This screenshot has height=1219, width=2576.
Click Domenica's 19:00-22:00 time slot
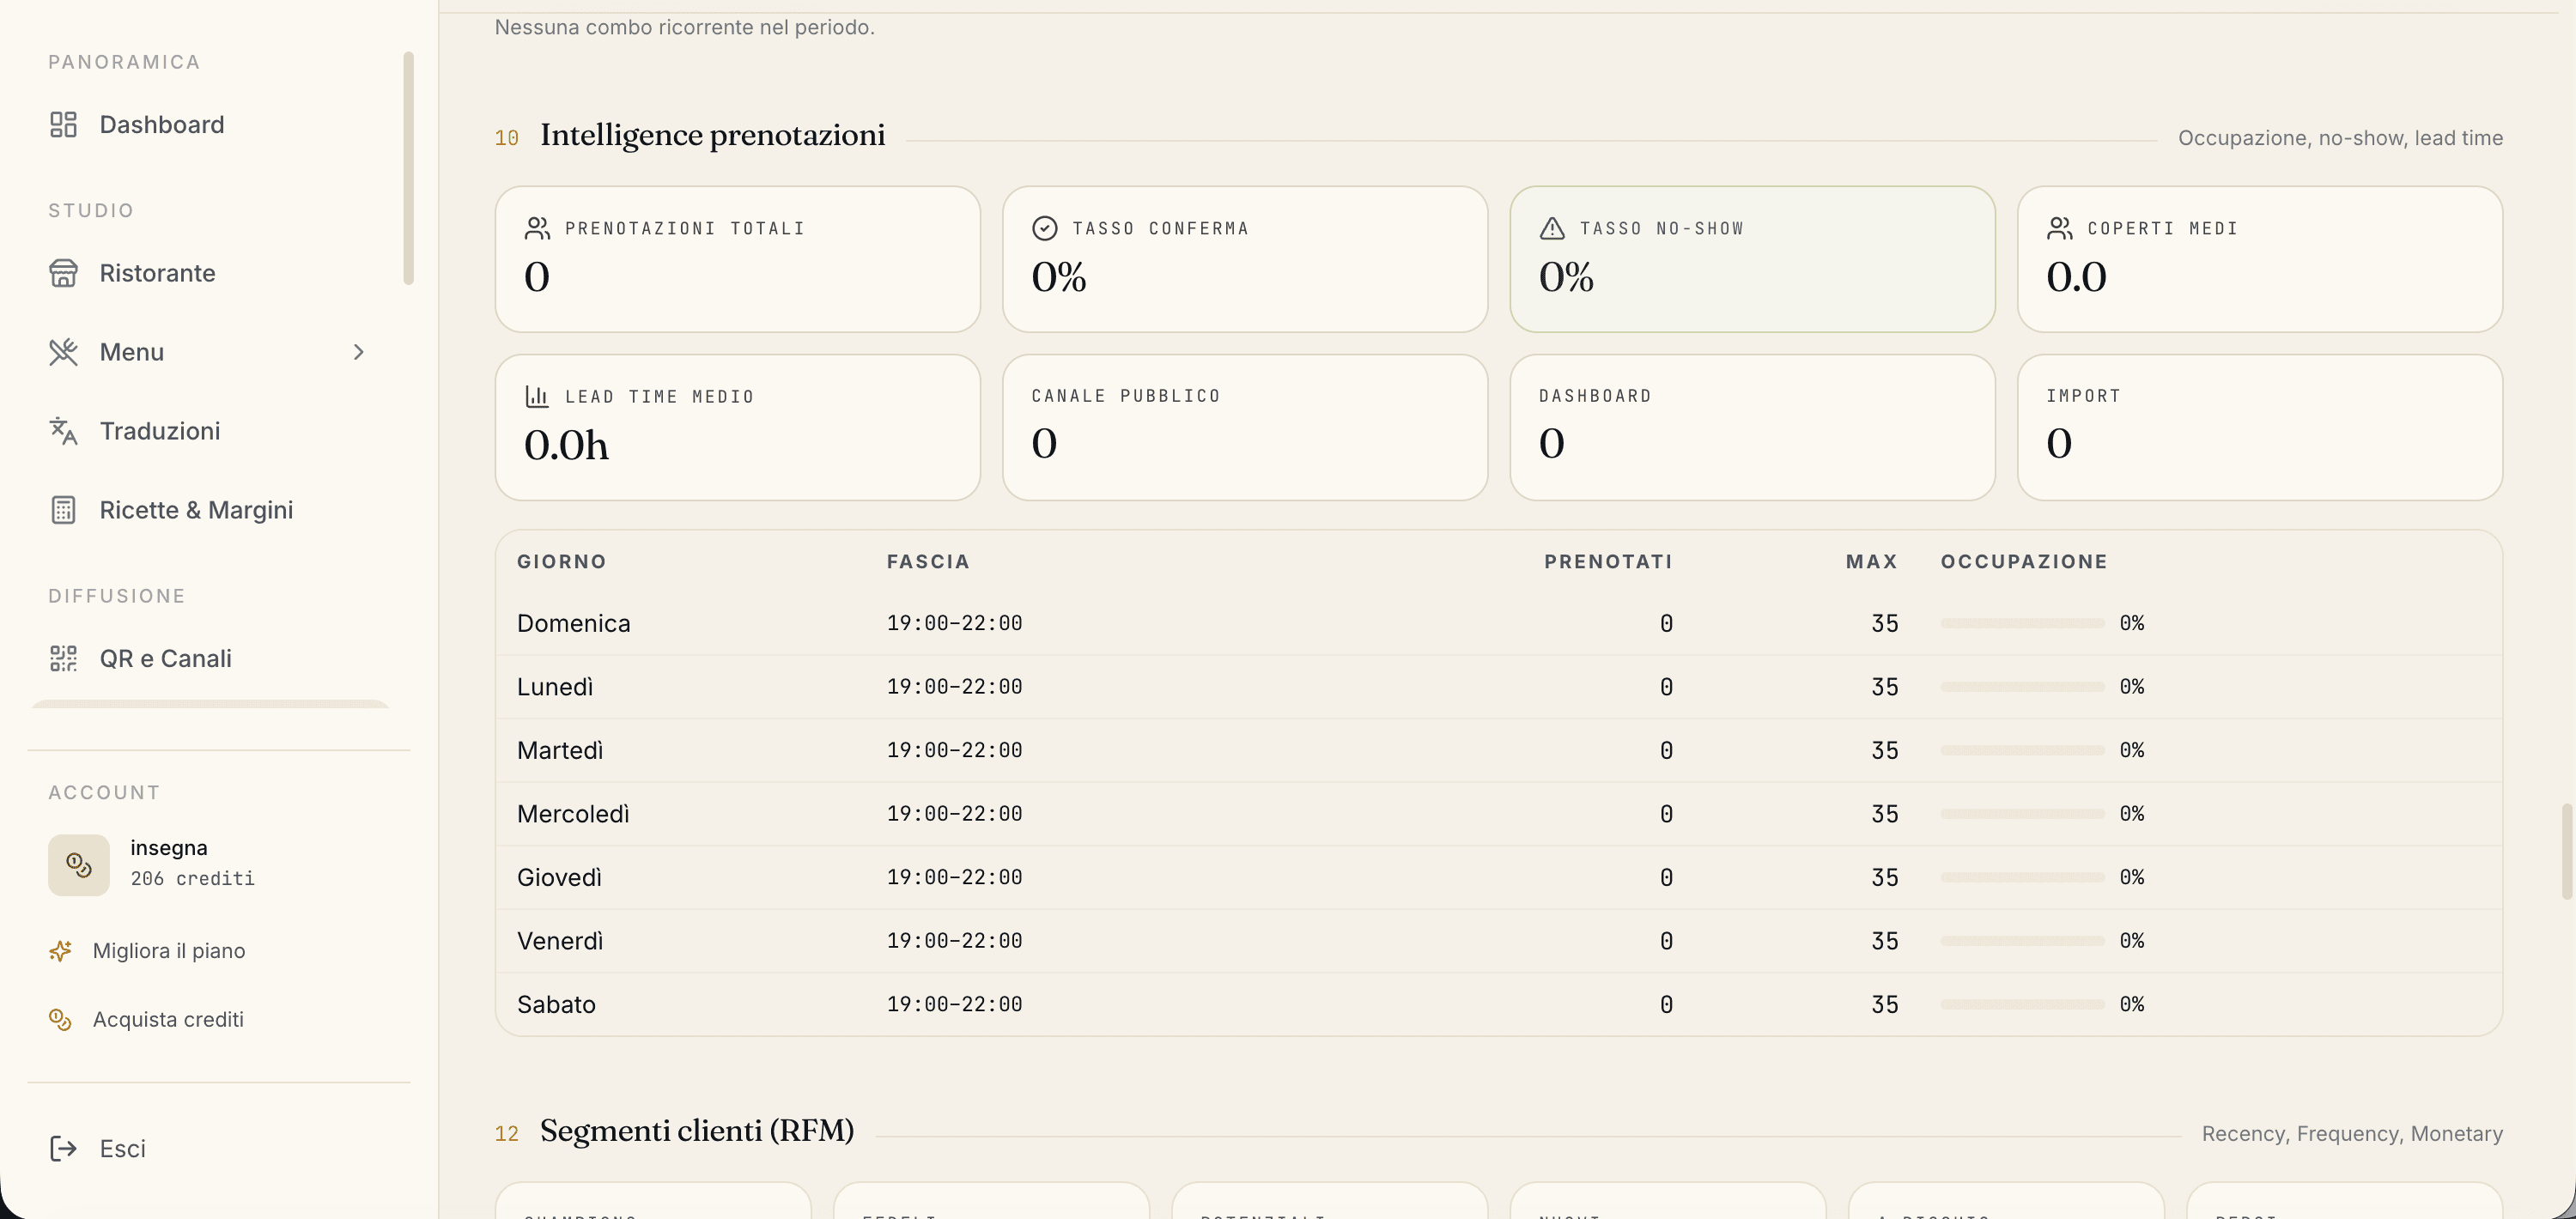[954, 623]
